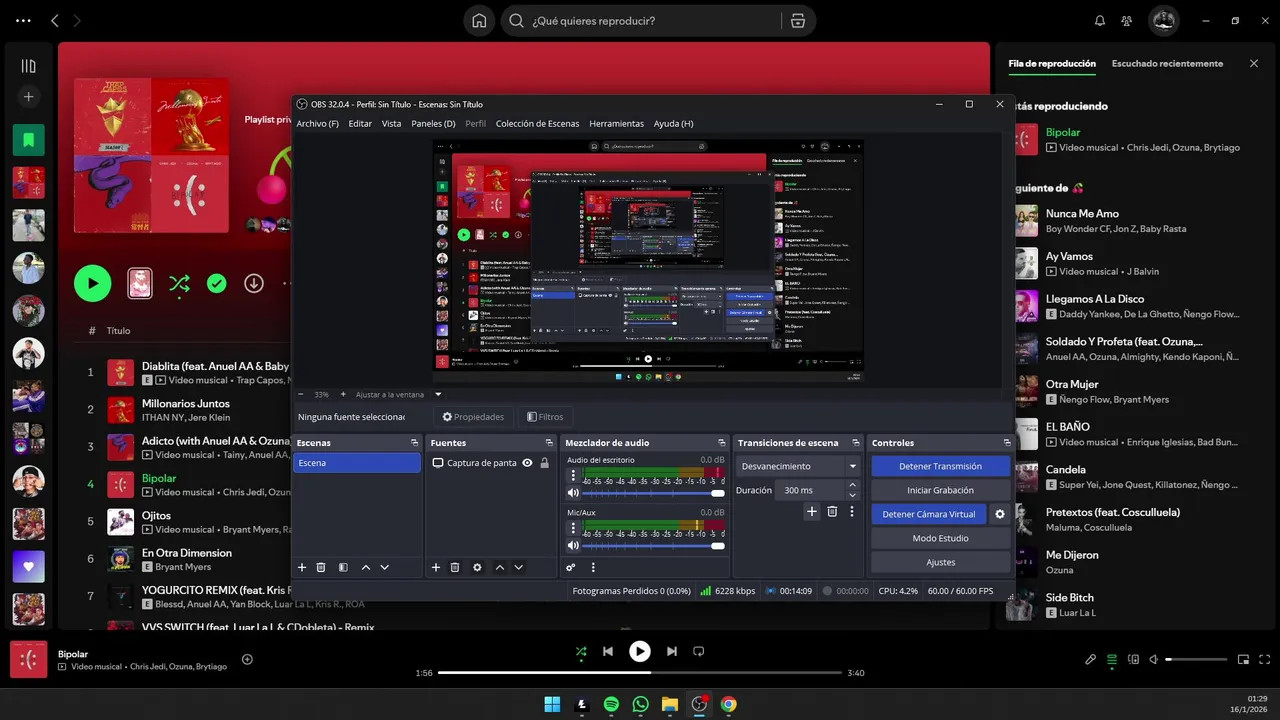Viewport: 1280px width, 720px height.
Task: Add a new source in Fuentes panel
Action: (x=436, y=567)
